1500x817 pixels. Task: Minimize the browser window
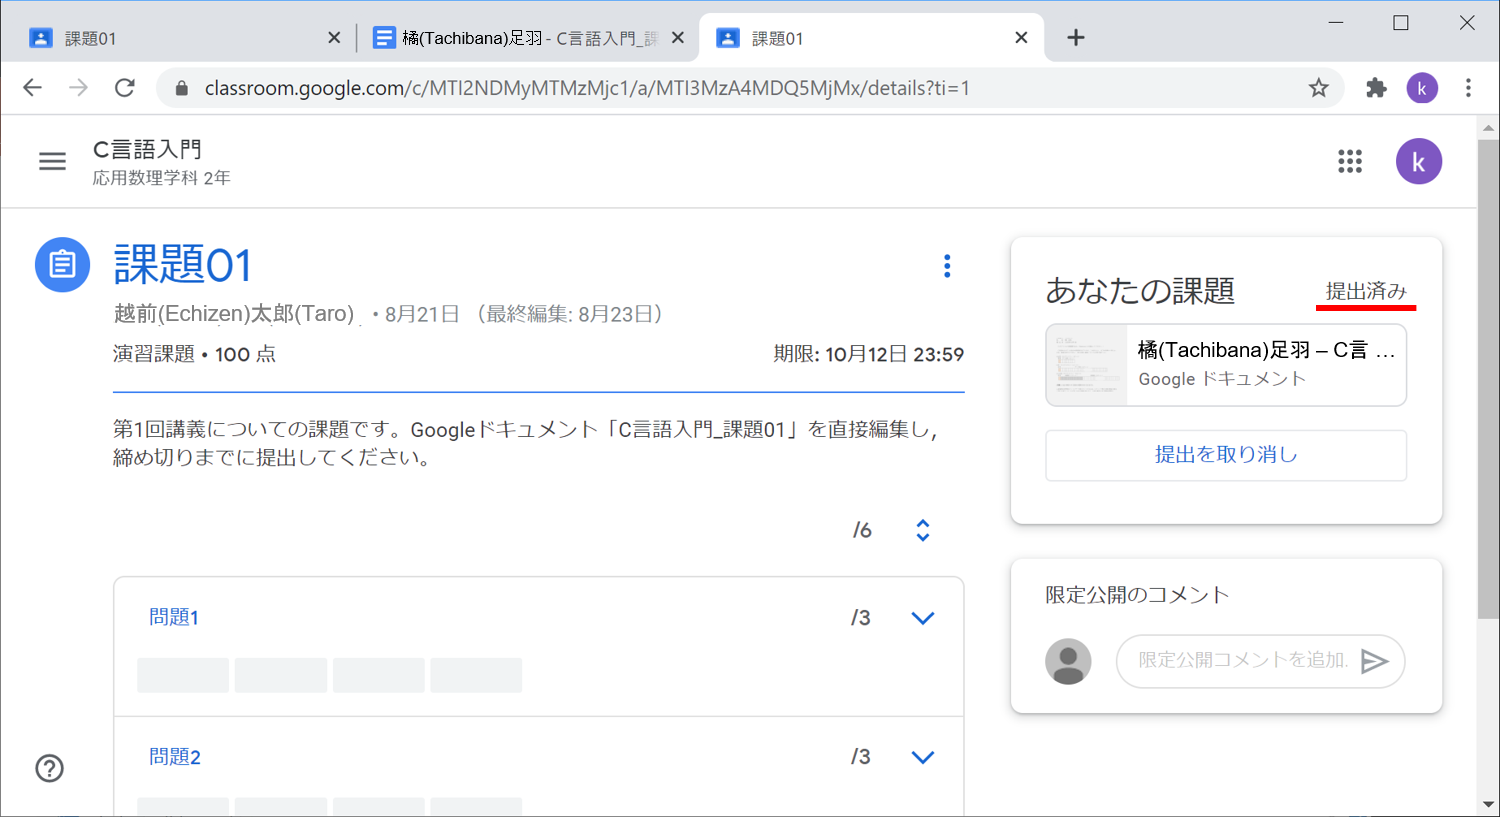click(x=1335, y=22)
